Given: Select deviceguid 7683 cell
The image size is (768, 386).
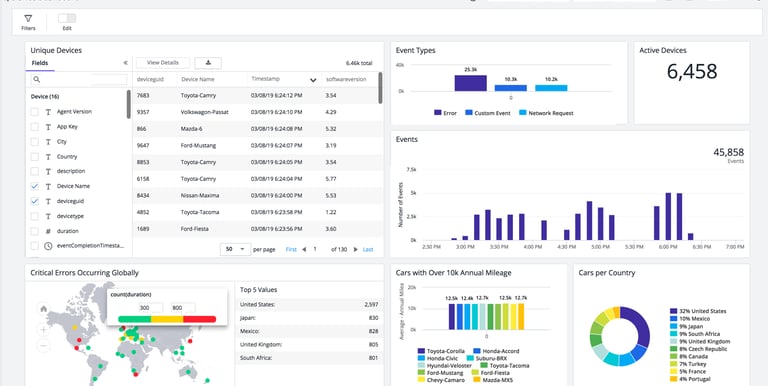Looking at the screenshot, I should (143, 96).
